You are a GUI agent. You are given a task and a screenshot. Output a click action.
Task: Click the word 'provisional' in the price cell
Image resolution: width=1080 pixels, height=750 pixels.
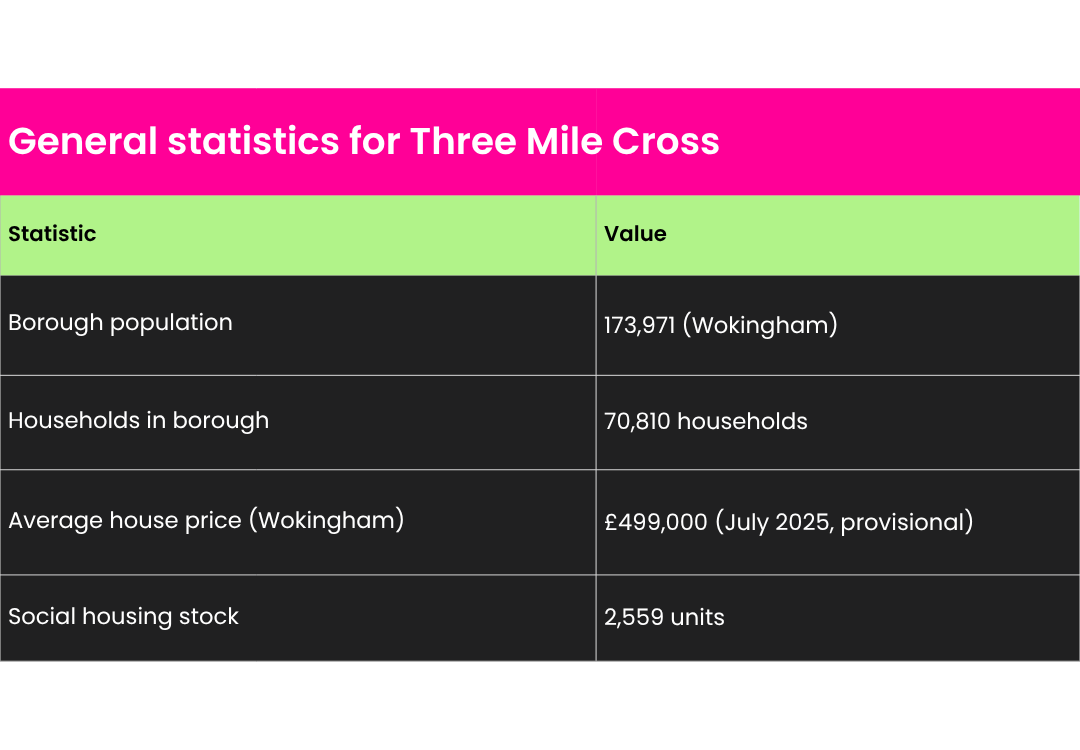902,522
